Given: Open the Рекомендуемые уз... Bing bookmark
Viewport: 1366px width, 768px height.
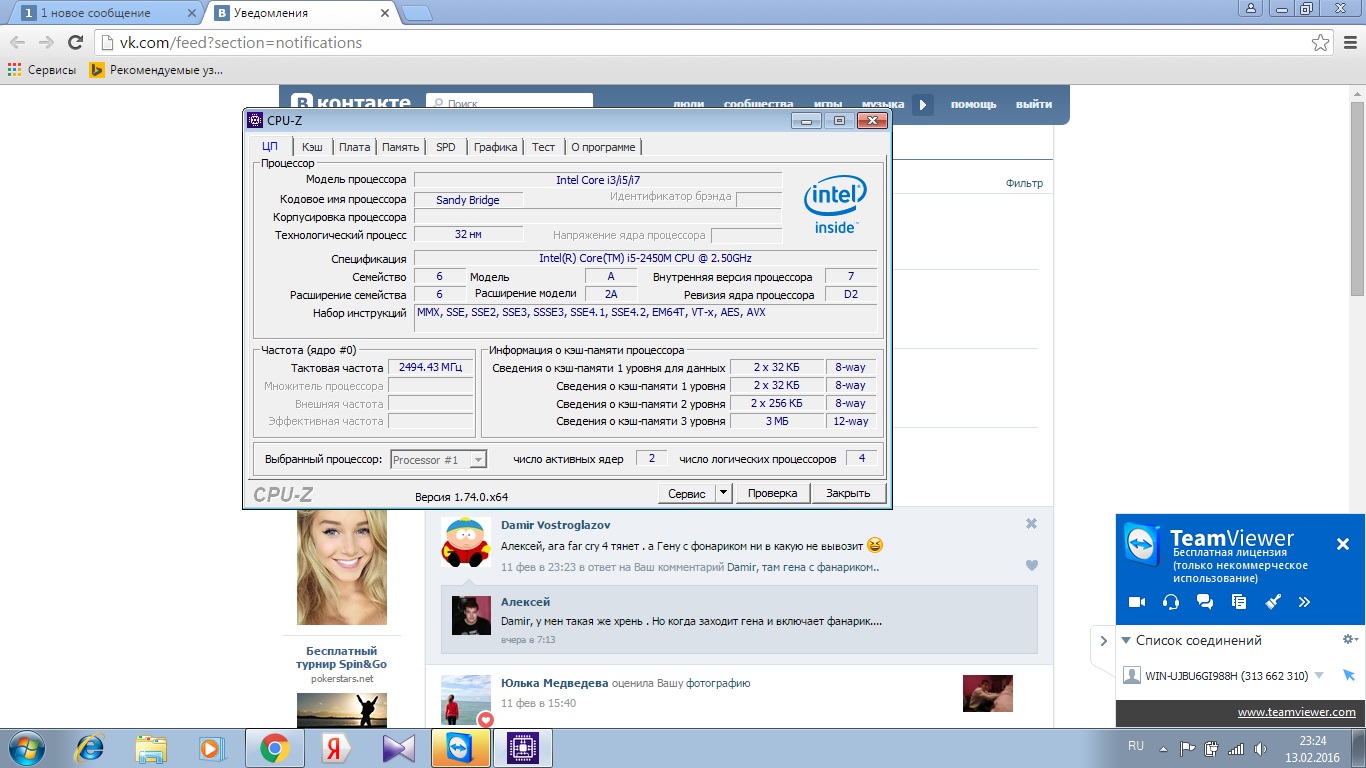Looking at the screenshot, I should 156,70.
